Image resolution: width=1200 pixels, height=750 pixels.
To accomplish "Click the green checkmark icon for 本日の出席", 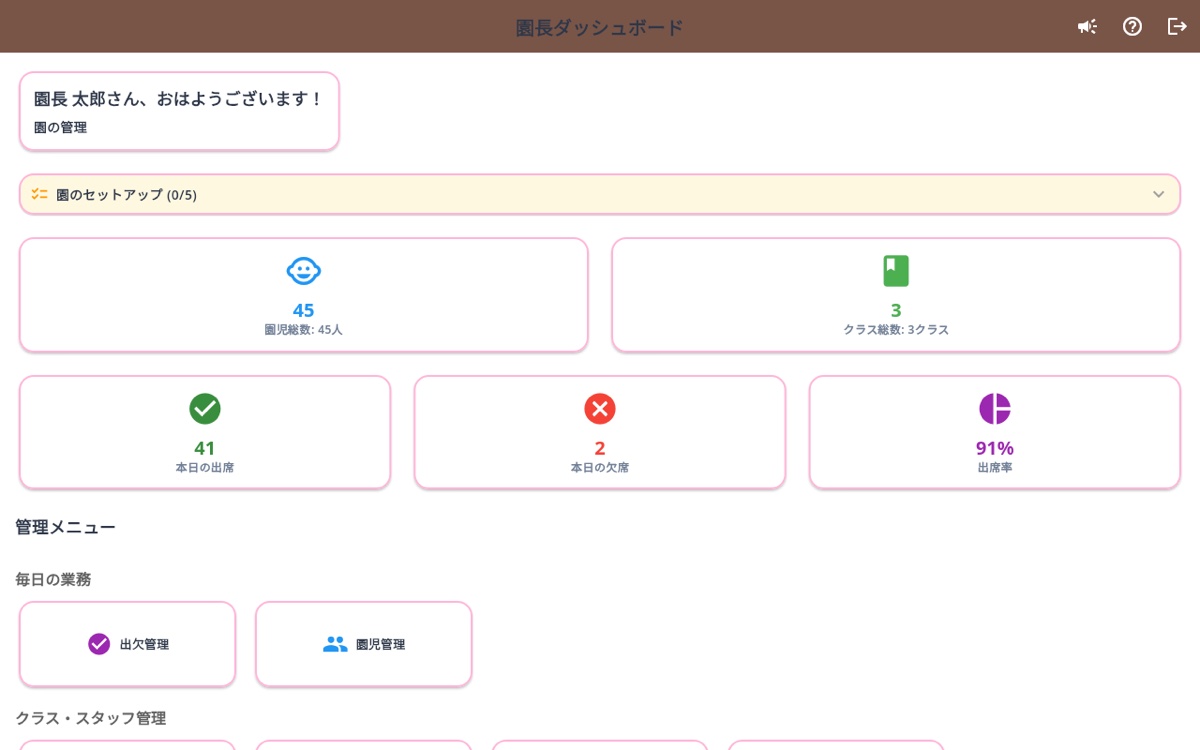I will pyautogui.click(x=205, y=409).
